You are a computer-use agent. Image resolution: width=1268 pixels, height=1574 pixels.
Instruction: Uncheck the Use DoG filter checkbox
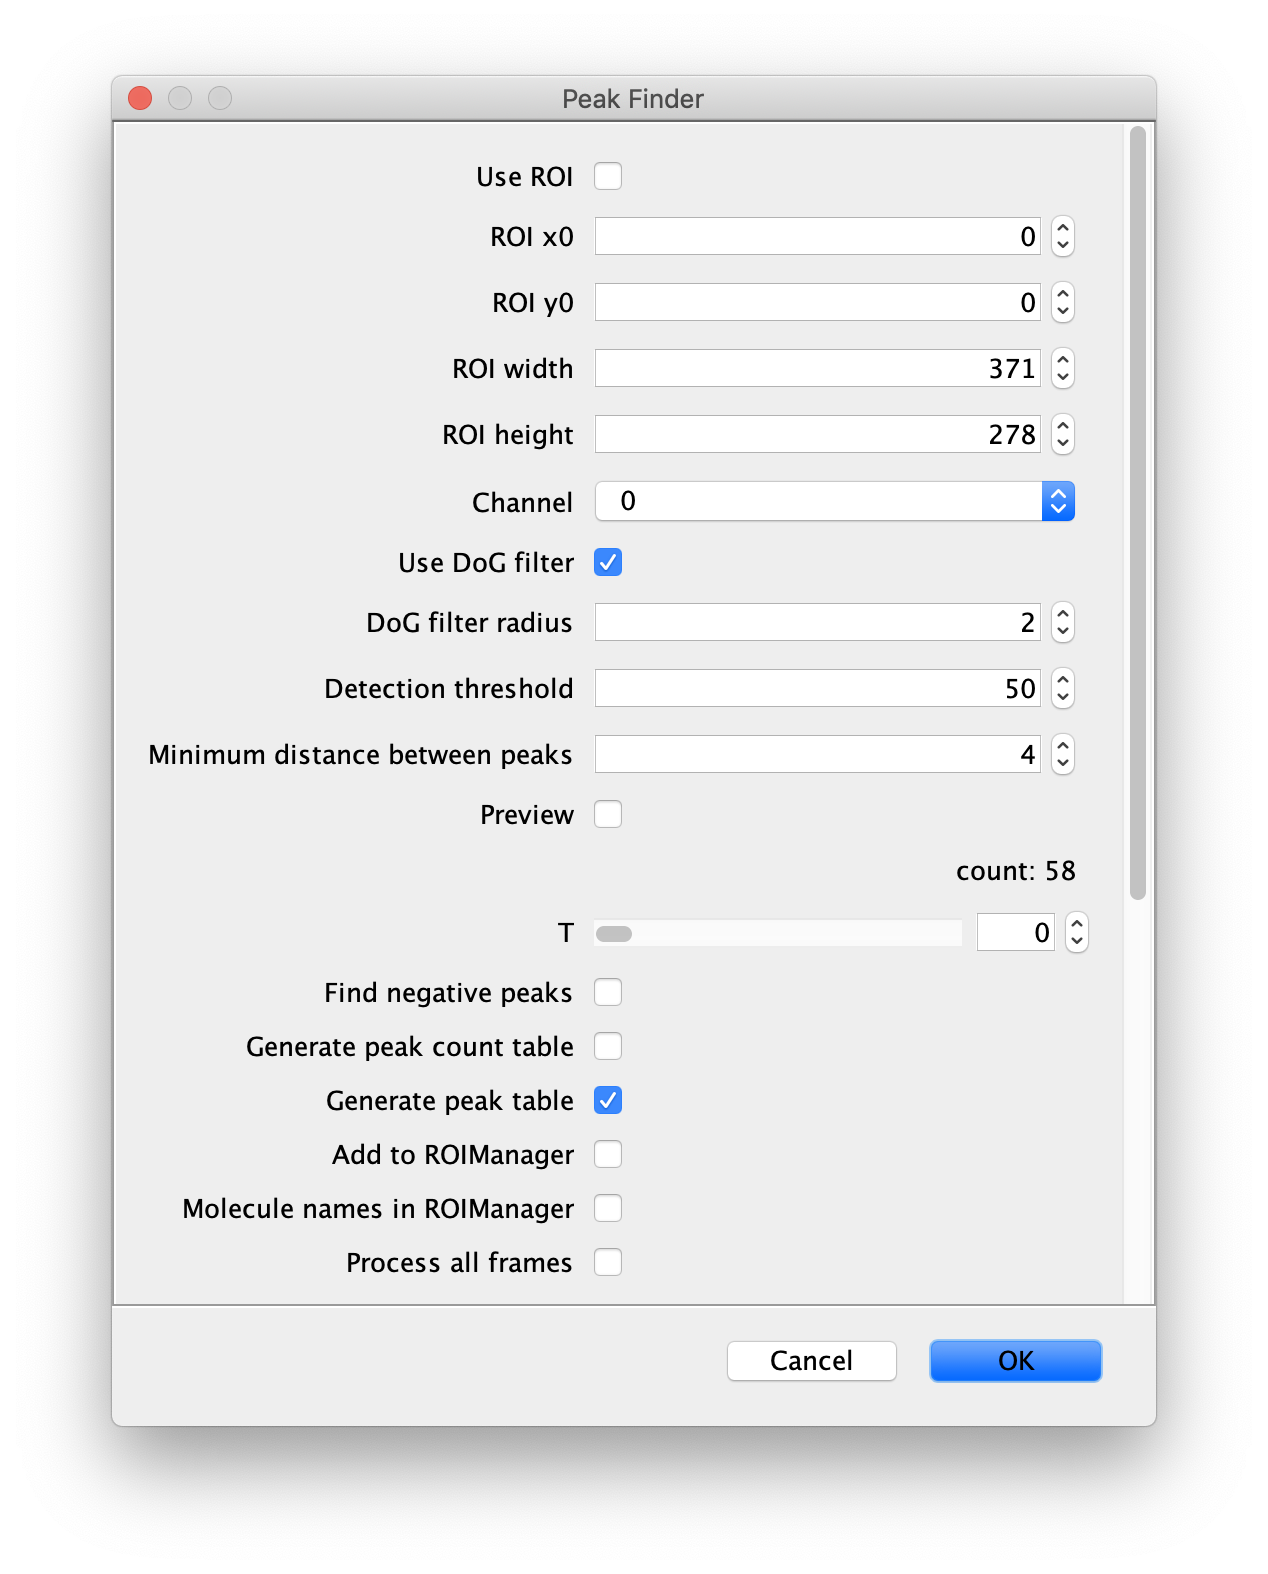click(x=608, y=562)
